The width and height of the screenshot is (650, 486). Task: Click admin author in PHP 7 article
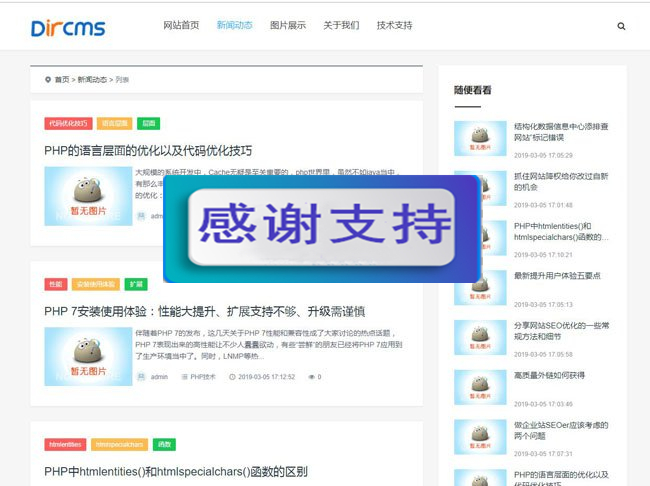[159, 377]
